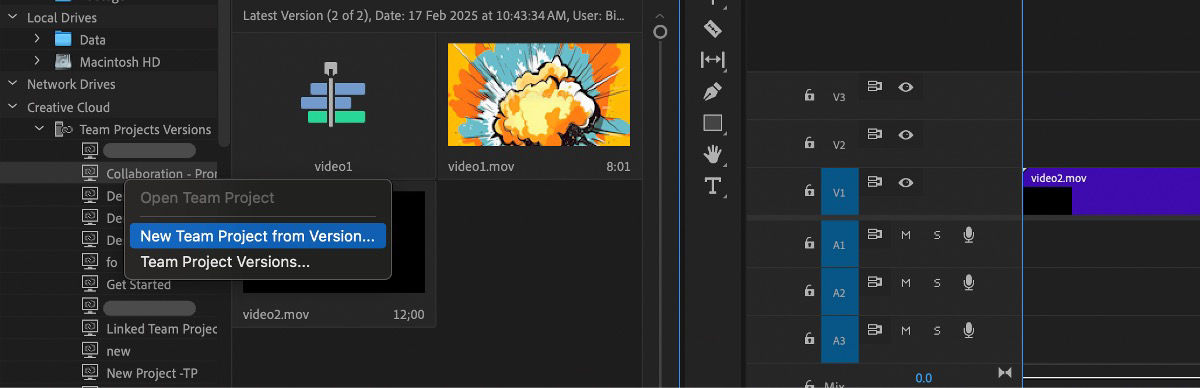
Task: Hide track V3 output with eye icon
Action: (x=906, y=87)
